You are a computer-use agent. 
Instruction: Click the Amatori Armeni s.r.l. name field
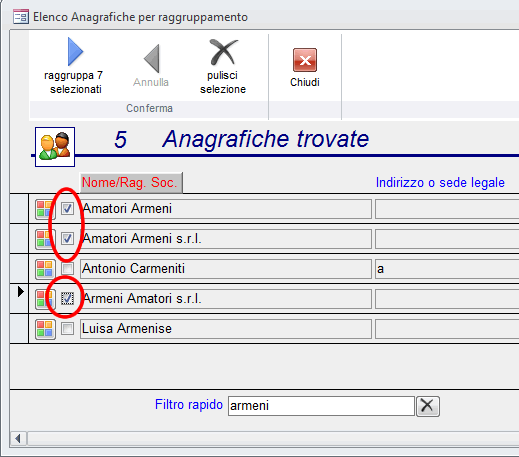click(x=226, y=239)
